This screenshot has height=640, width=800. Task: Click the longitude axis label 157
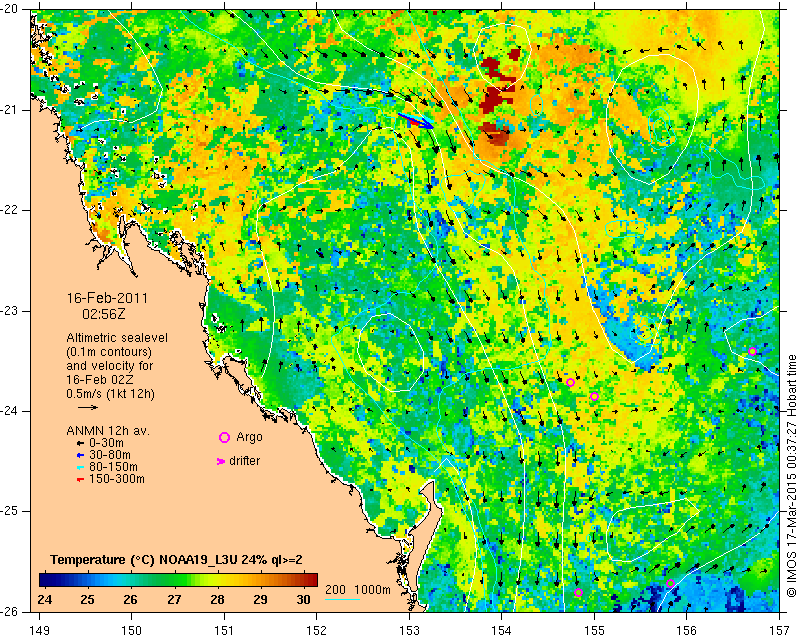[780, 630]
